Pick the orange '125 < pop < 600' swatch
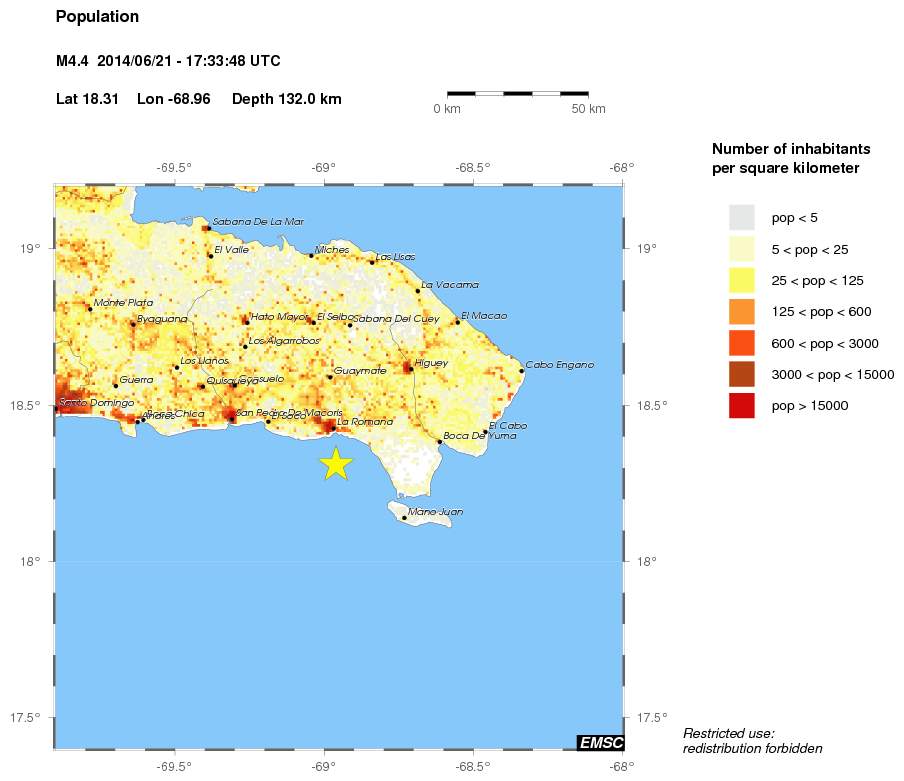 pyautogui.click(x=741, y=312)
